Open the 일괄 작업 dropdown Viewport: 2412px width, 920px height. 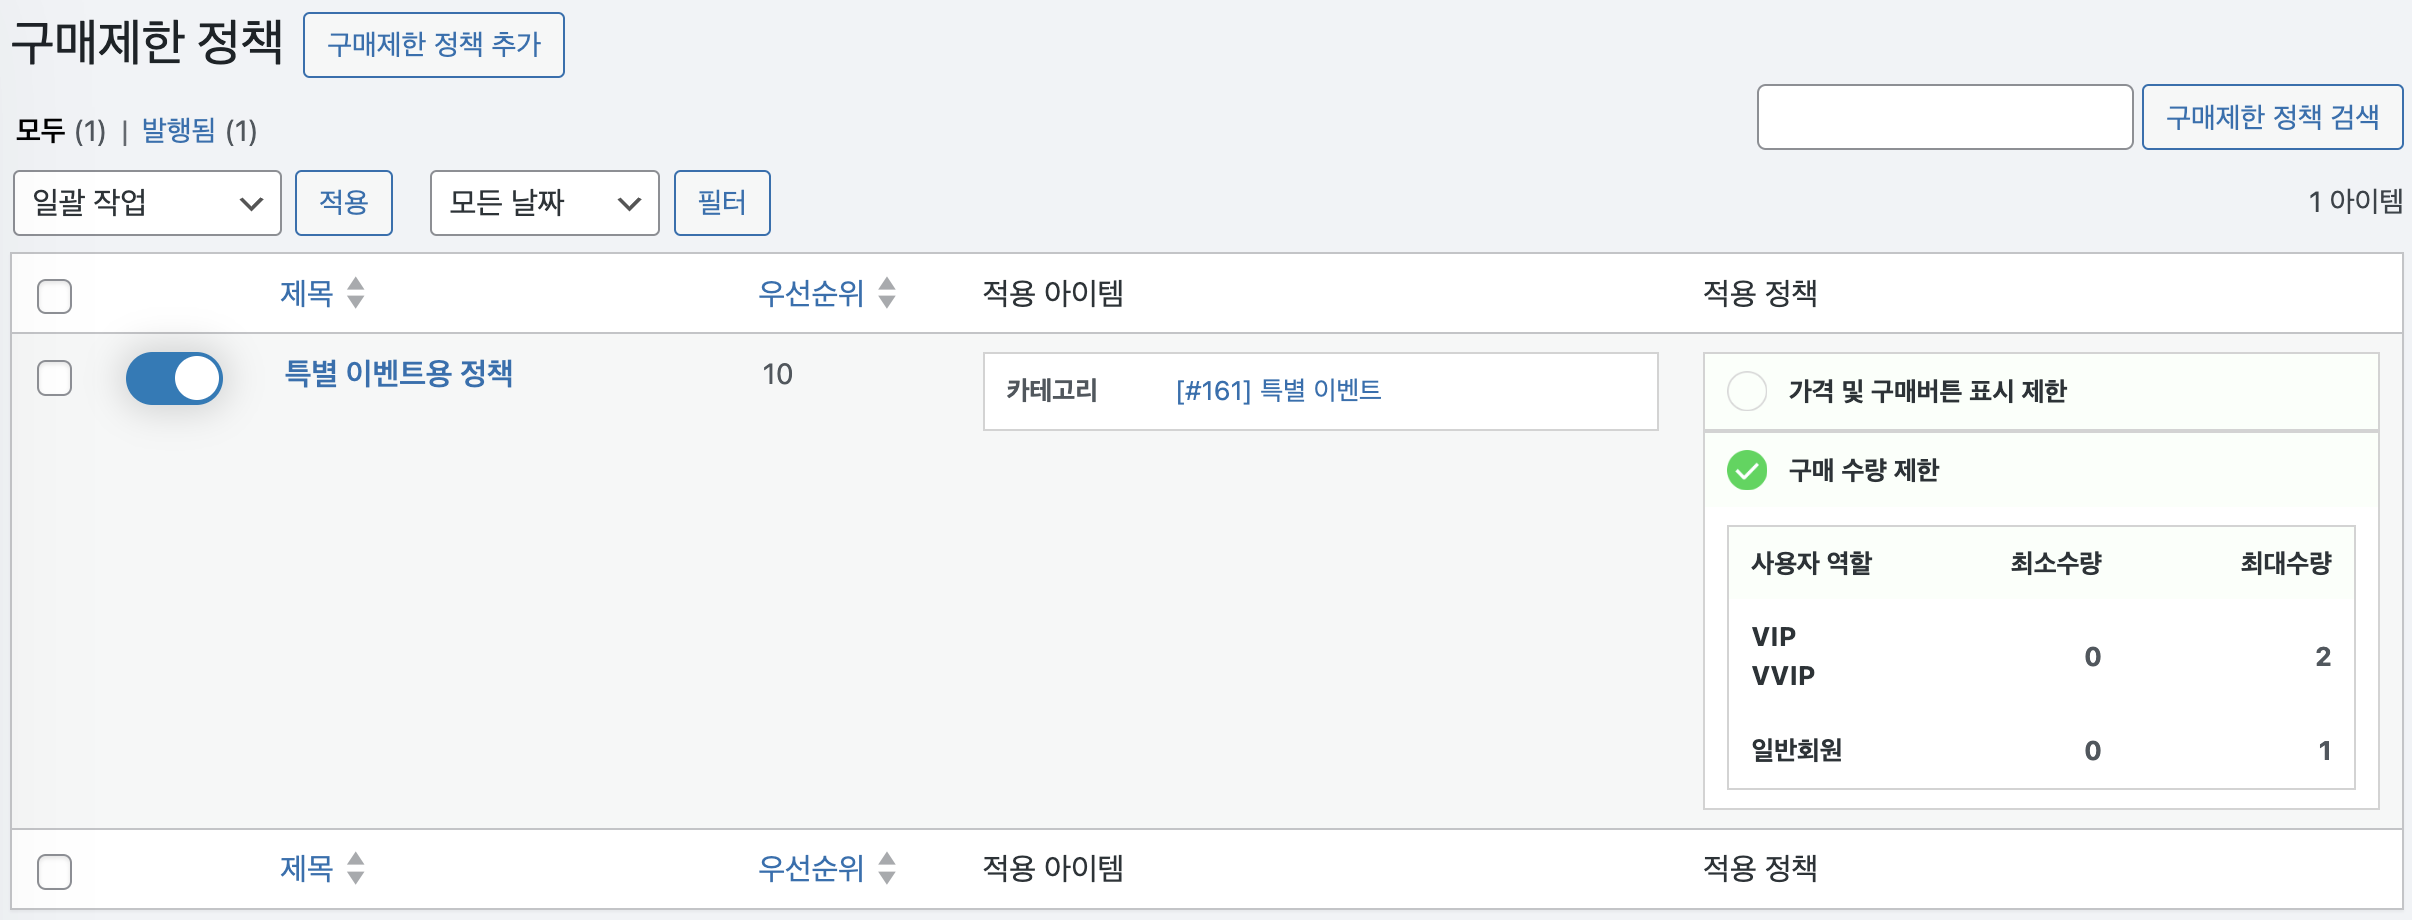tap(147, 203)
